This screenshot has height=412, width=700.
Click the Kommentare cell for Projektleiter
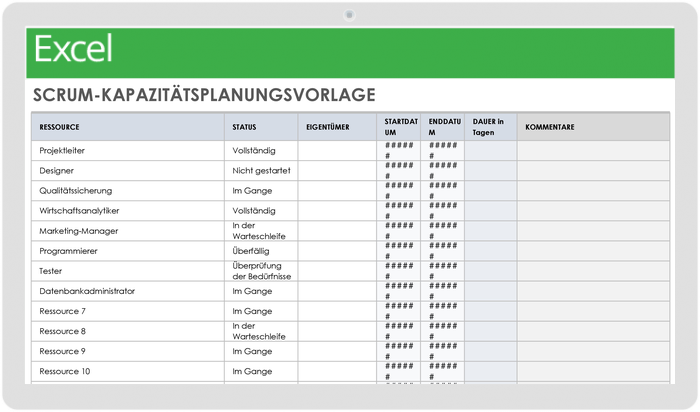pos(593,151)
